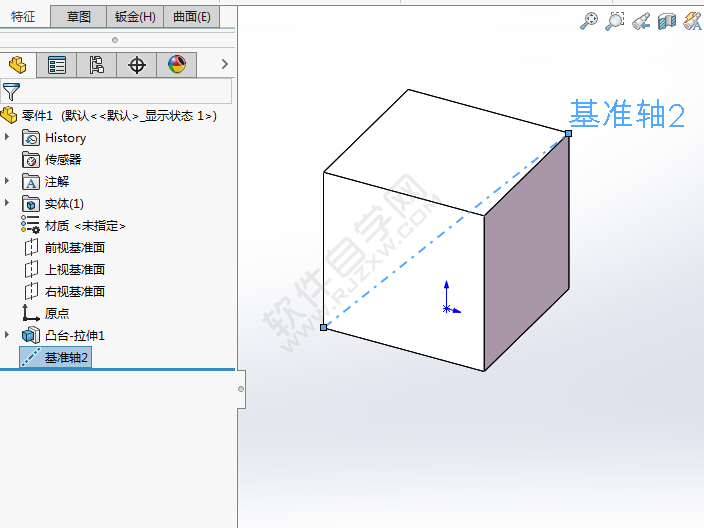Image resolution: width=704 pixels, height=528 pixels.
Task: Click the material icon beside 材质
Action: pos(31,224)
